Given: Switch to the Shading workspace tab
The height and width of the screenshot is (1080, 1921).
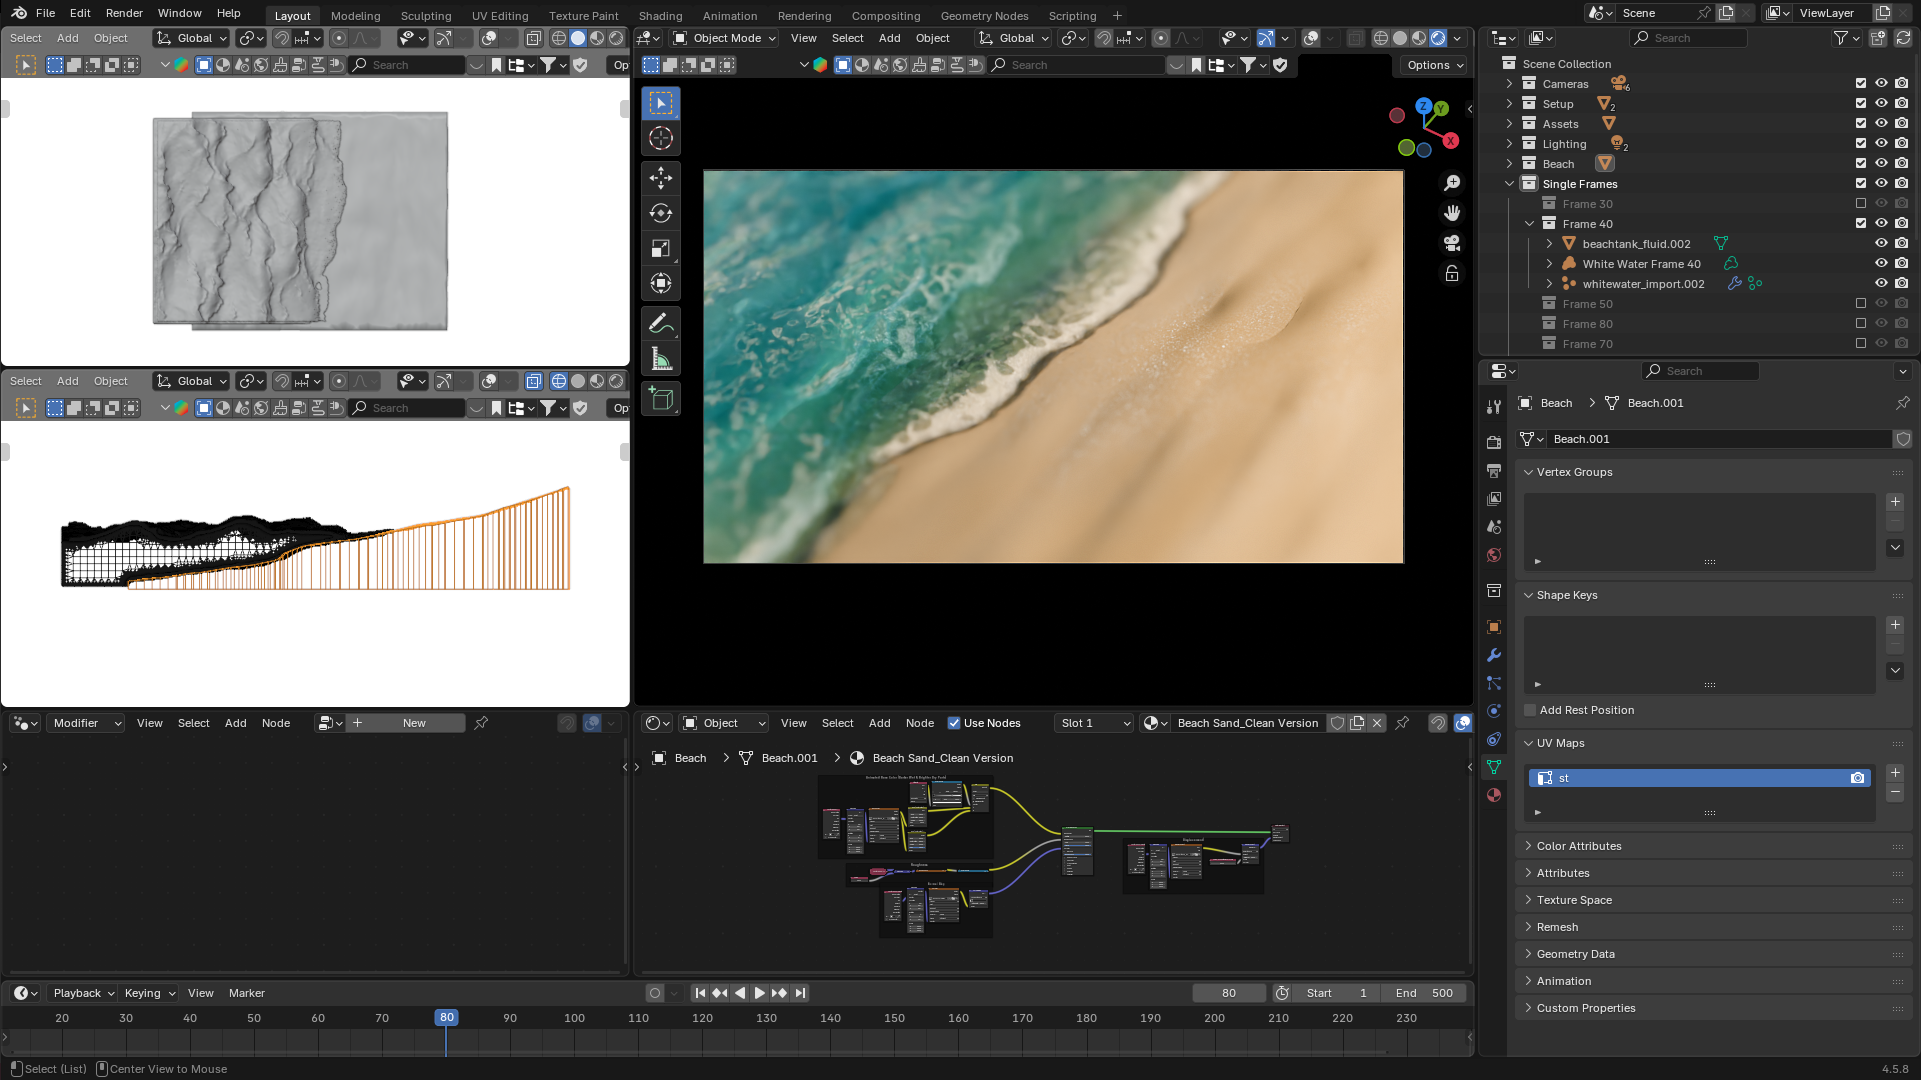Looking at the screenshot, I should coord(660,16).
